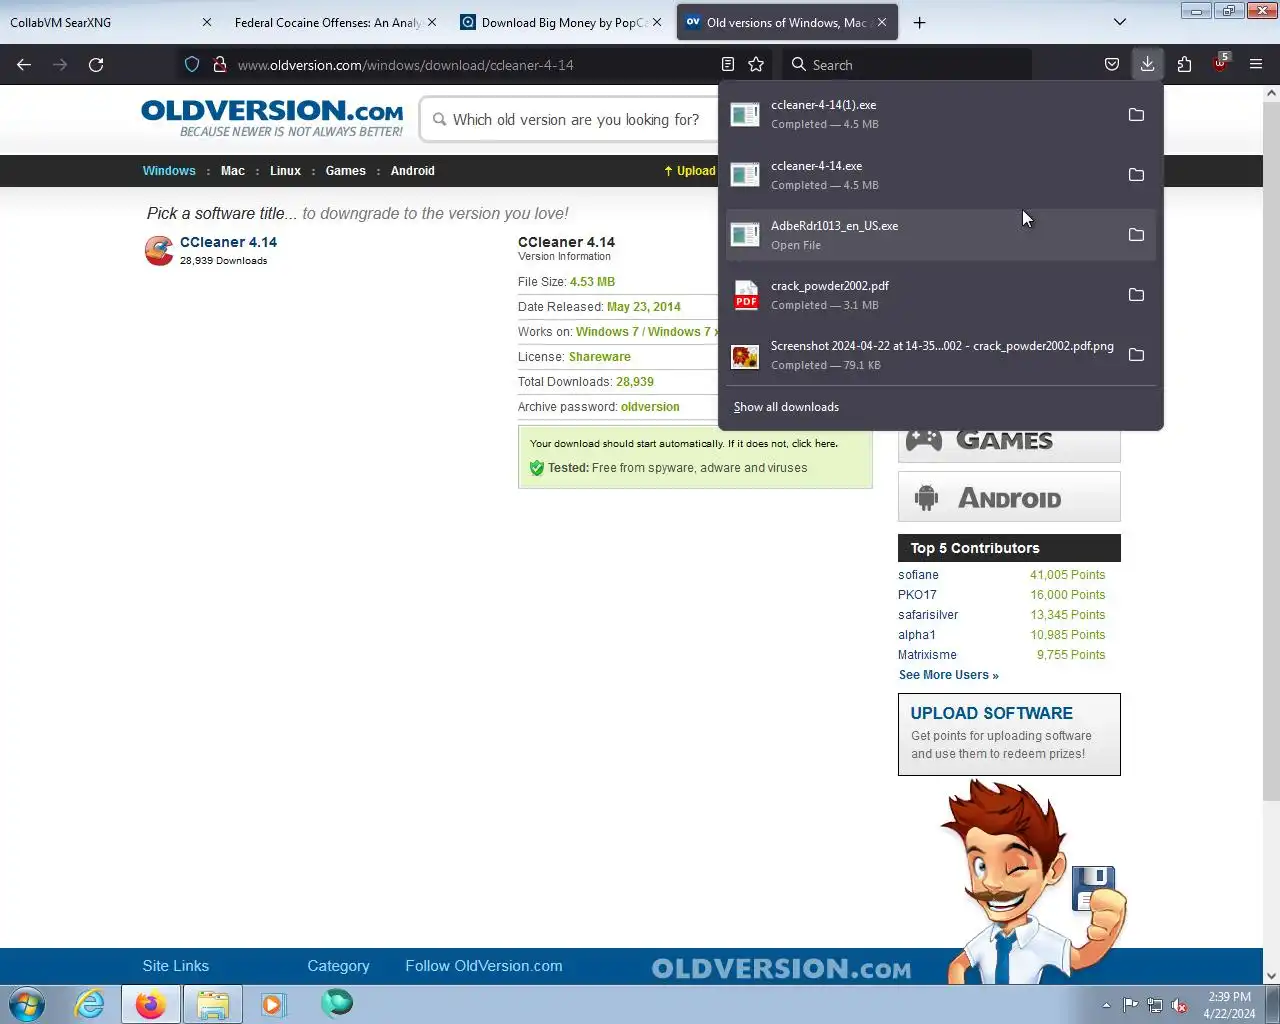Viewport: 1280px width, 1024px height.
Task: Open the Firefox downloads toolbar button
Action: 1147,64
